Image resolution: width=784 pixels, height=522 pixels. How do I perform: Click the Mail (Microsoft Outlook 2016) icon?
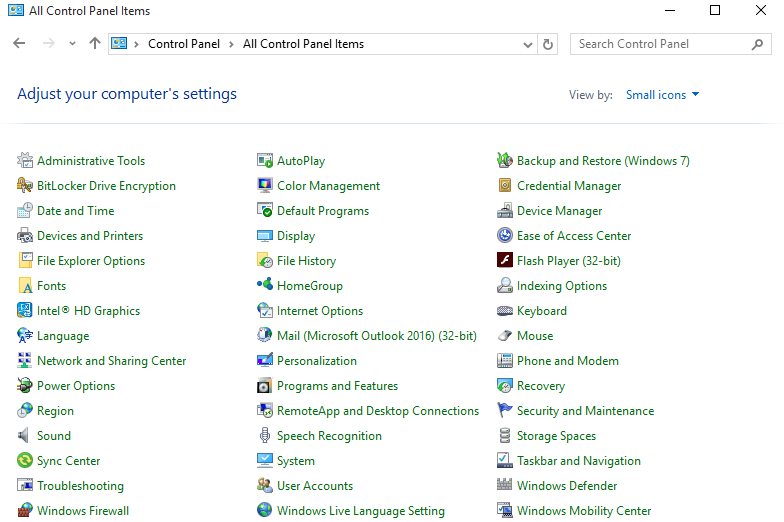[264, 334]
